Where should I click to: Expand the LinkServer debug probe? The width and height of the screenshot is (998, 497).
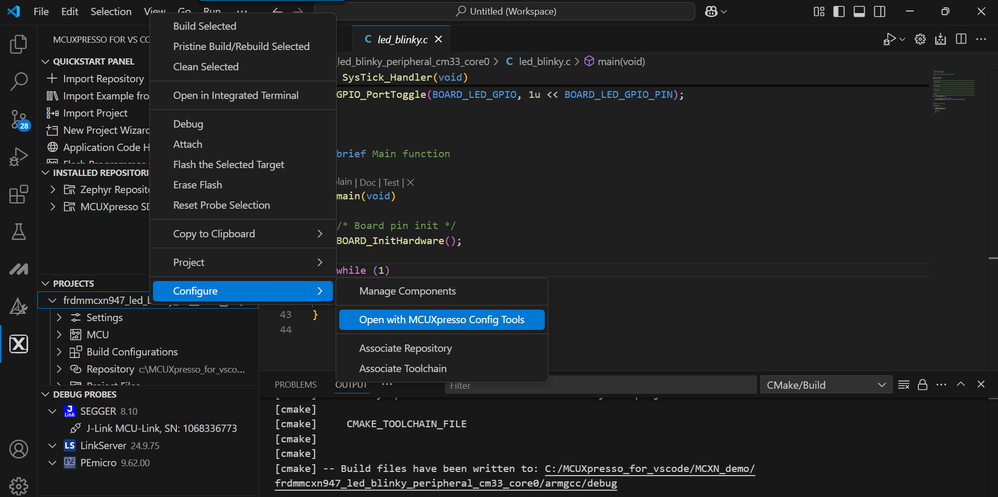click(53, 445)
